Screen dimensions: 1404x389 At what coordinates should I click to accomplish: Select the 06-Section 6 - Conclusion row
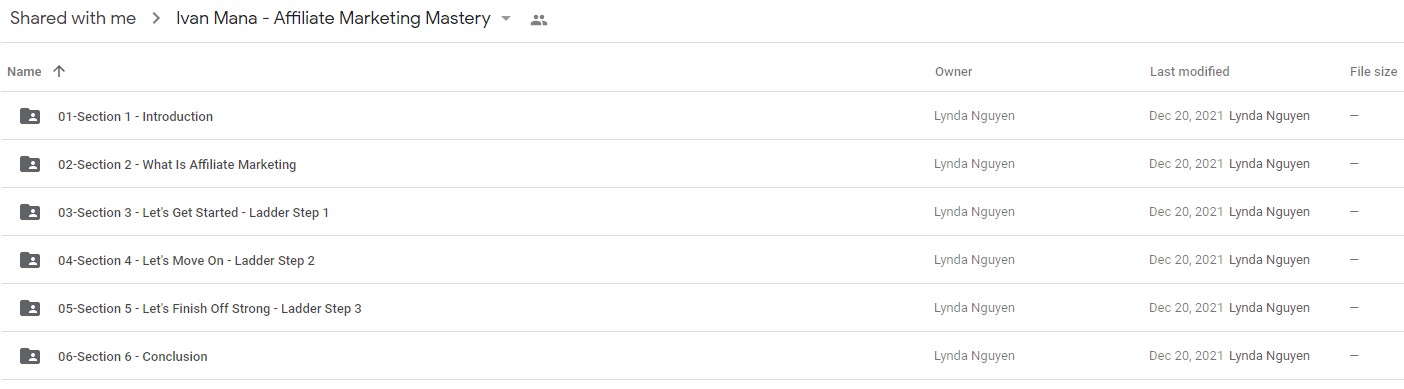point(702,356)
